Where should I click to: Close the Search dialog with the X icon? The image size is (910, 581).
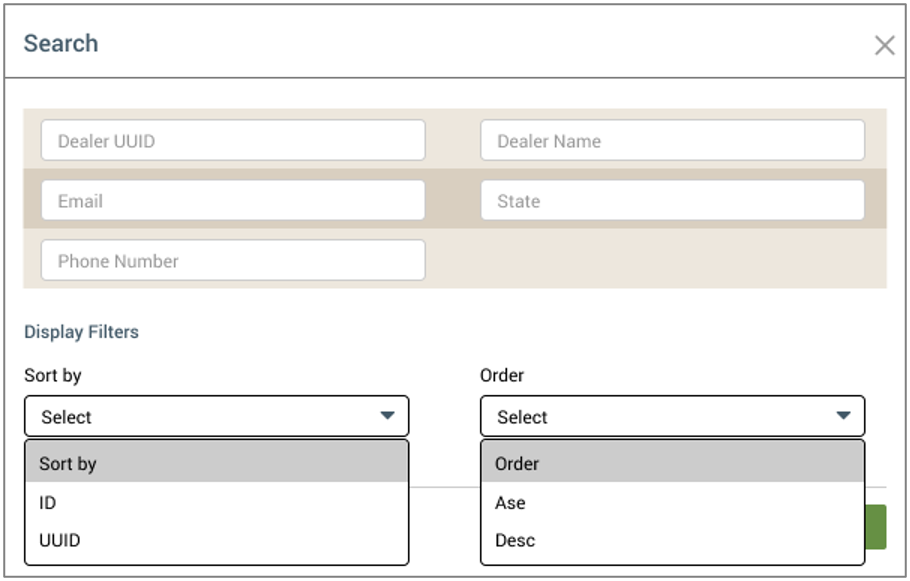pyautogui.click(x=884, y=45)
